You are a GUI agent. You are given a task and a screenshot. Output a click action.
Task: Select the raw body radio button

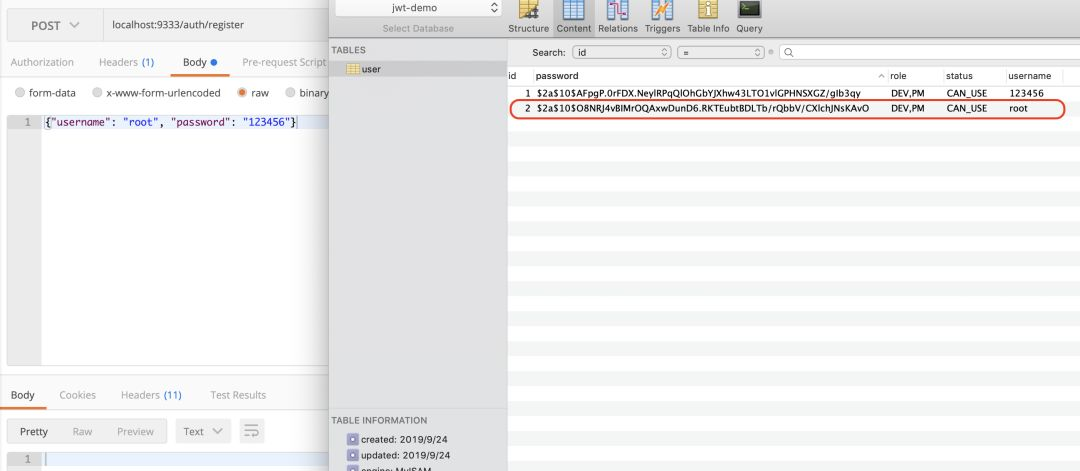click(x=242, y=92)
